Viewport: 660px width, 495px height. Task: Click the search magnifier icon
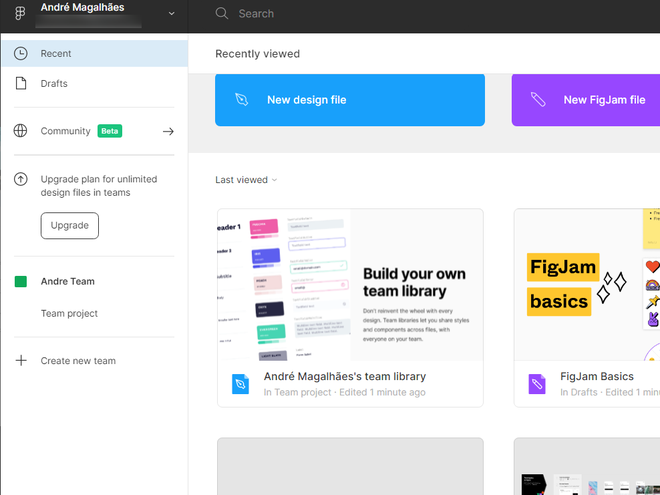click(222, 13)
